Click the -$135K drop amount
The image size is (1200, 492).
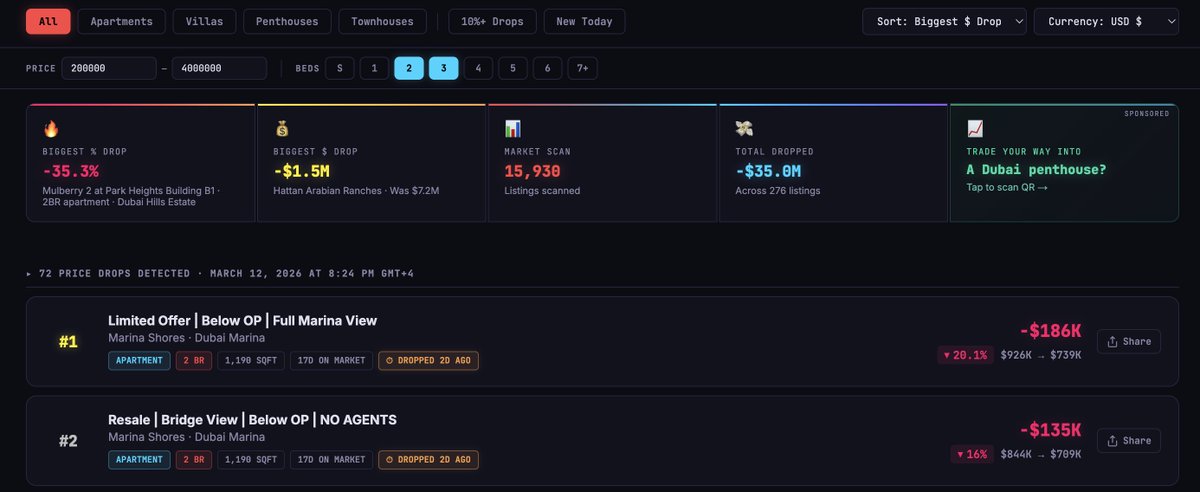[x=1050, y=429]
